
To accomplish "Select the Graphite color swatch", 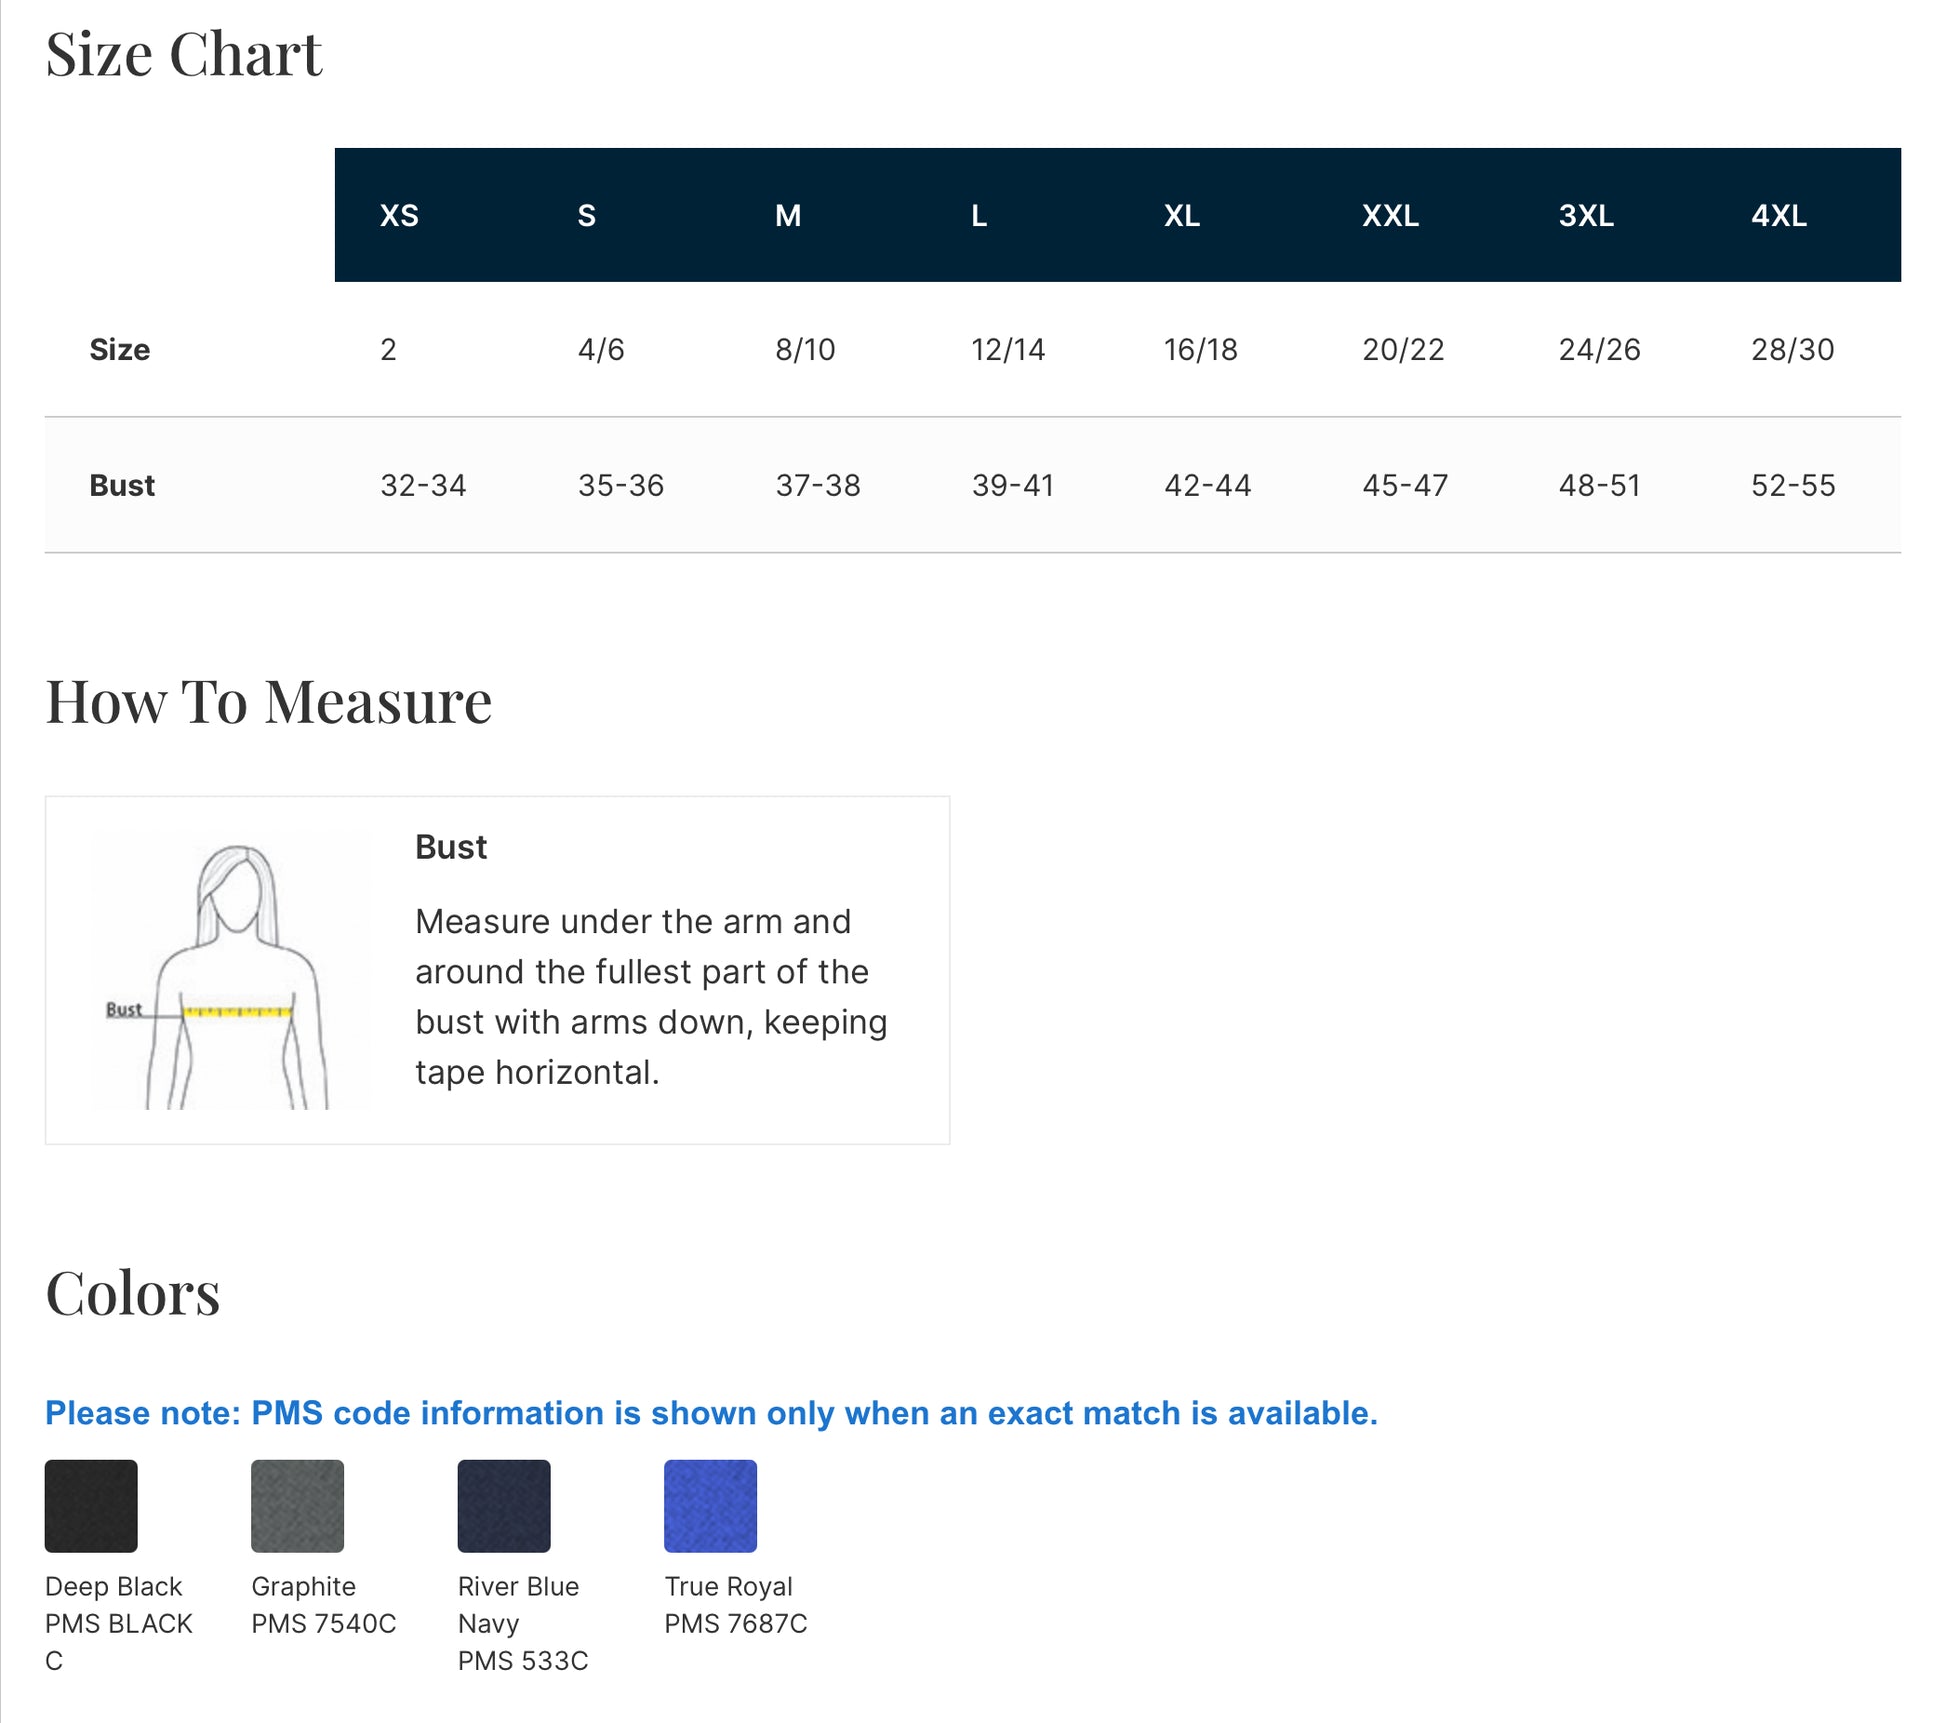I will point(297,1505).
